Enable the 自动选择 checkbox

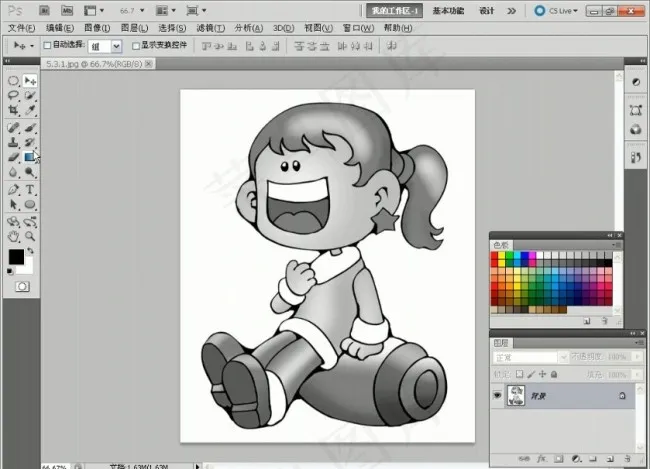click(x=47, y=46)
